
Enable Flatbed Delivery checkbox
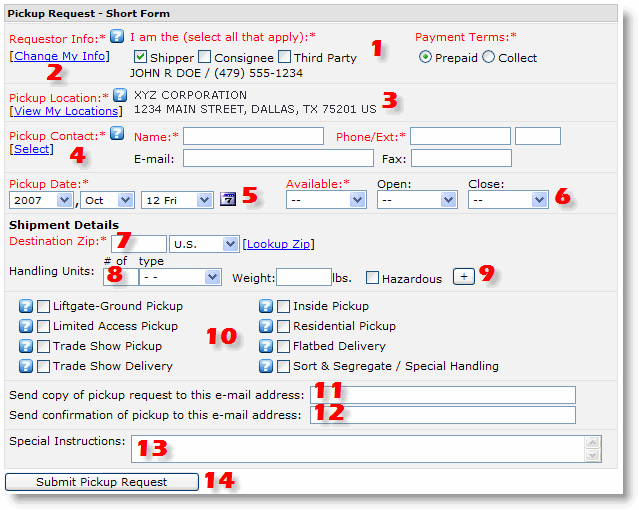pyautogui.click(x=283, y=346)
